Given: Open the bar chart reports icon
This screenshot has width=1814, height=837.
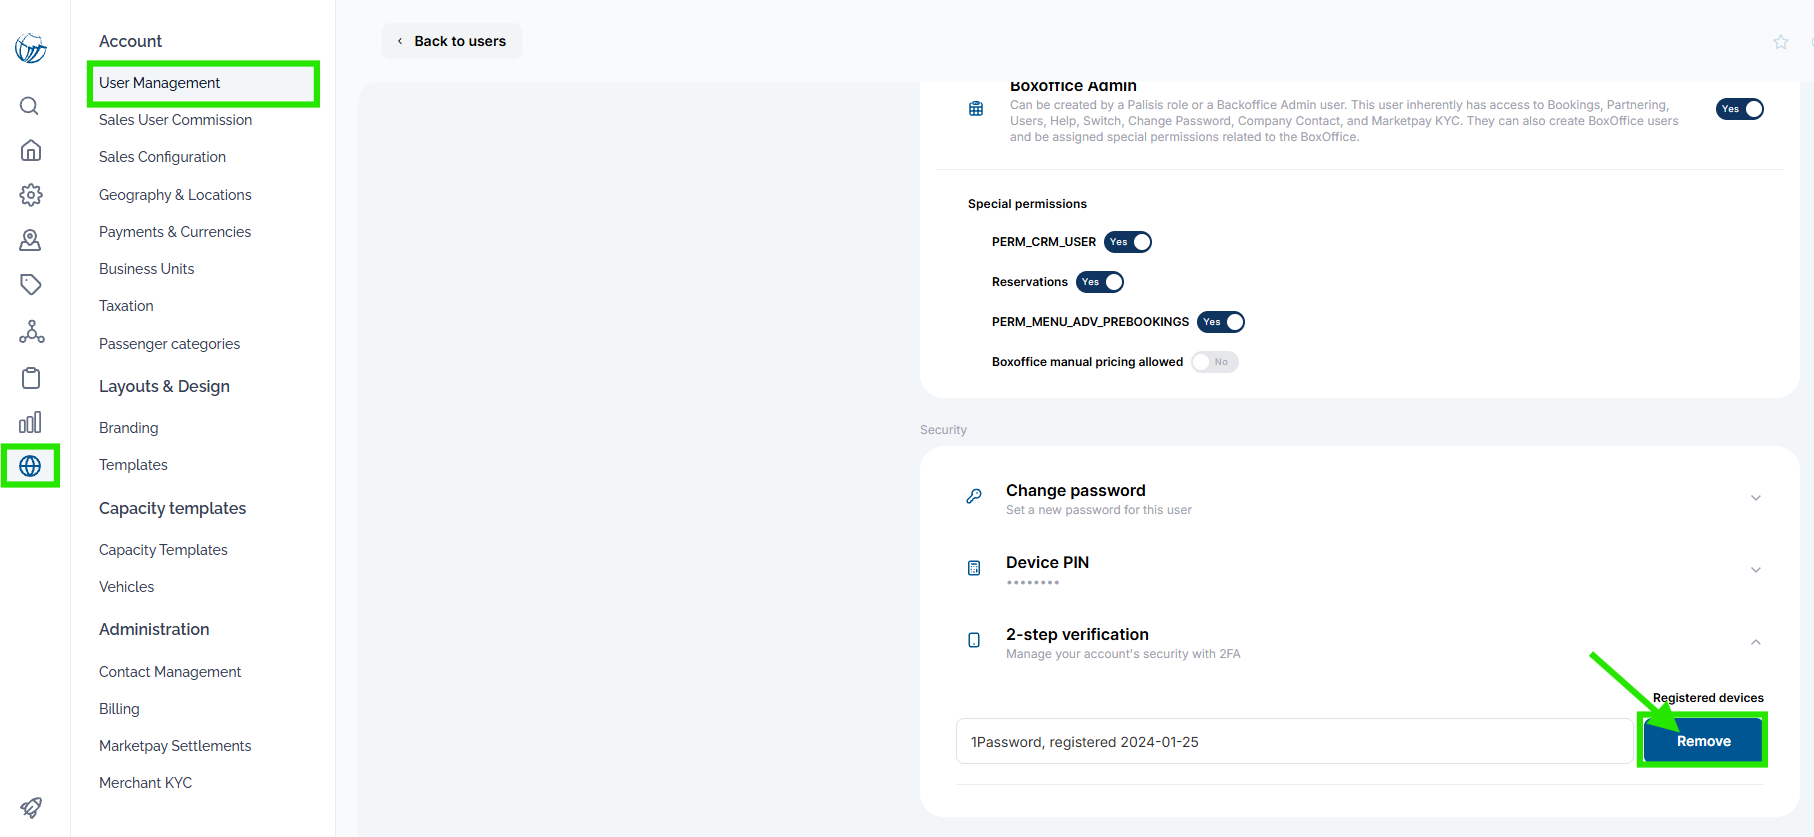Looking at the screenshot, I should point(31,422).
